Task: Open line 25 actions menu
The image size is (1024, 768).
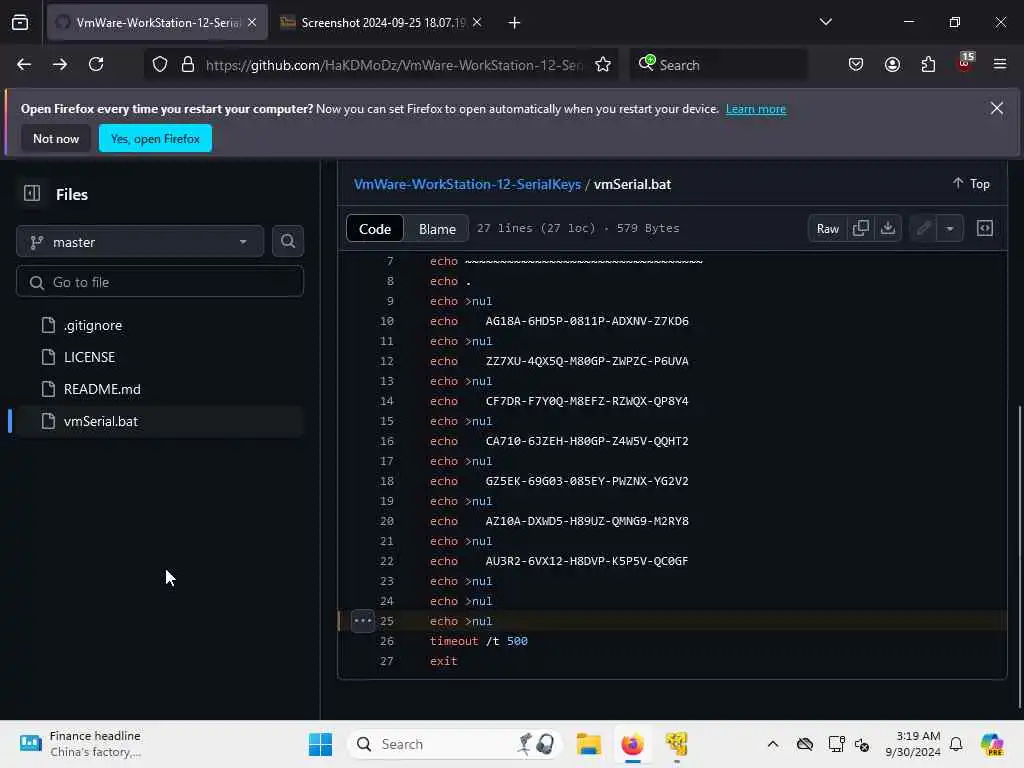Action: [362, 620]
